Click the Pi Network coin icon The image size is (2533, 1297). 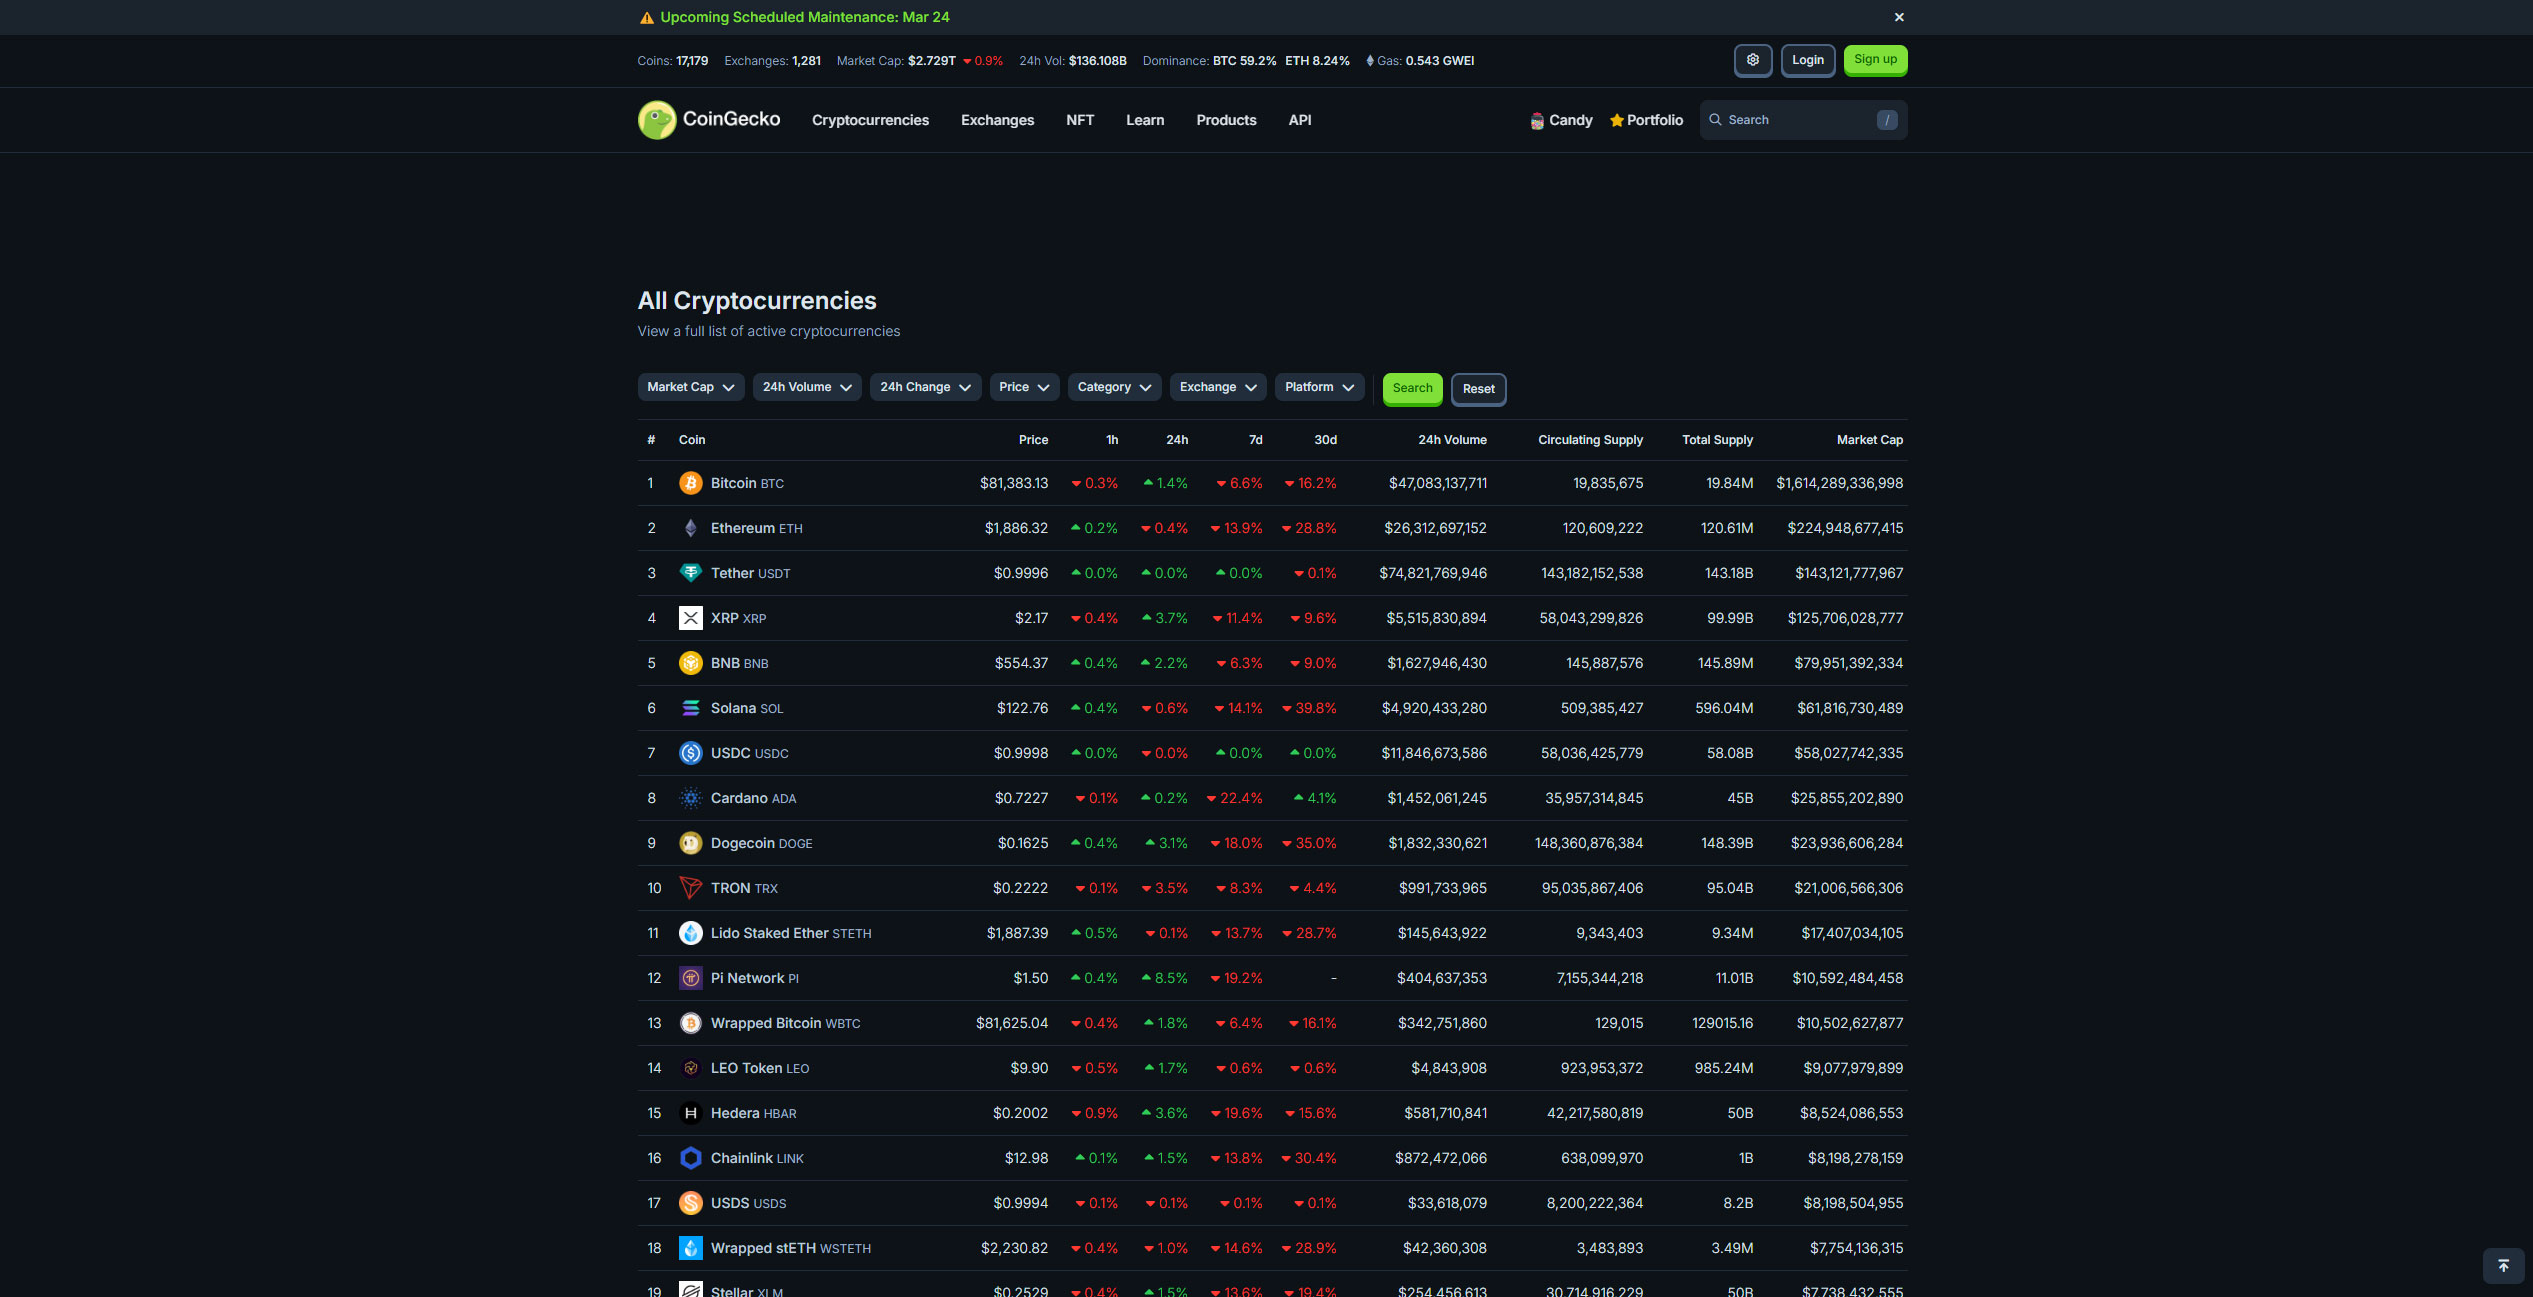point(691,978)
